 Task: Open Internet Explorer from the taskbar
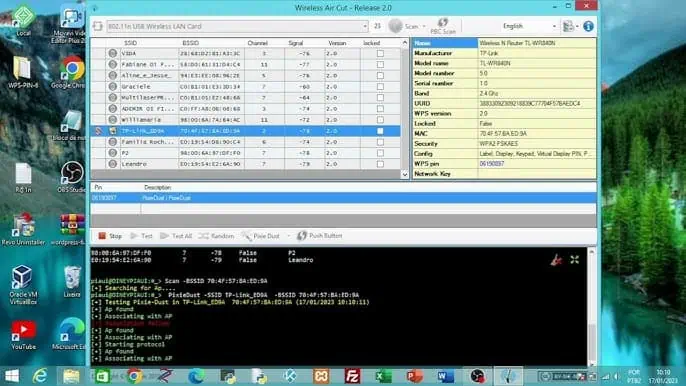[x=40, y=376]
